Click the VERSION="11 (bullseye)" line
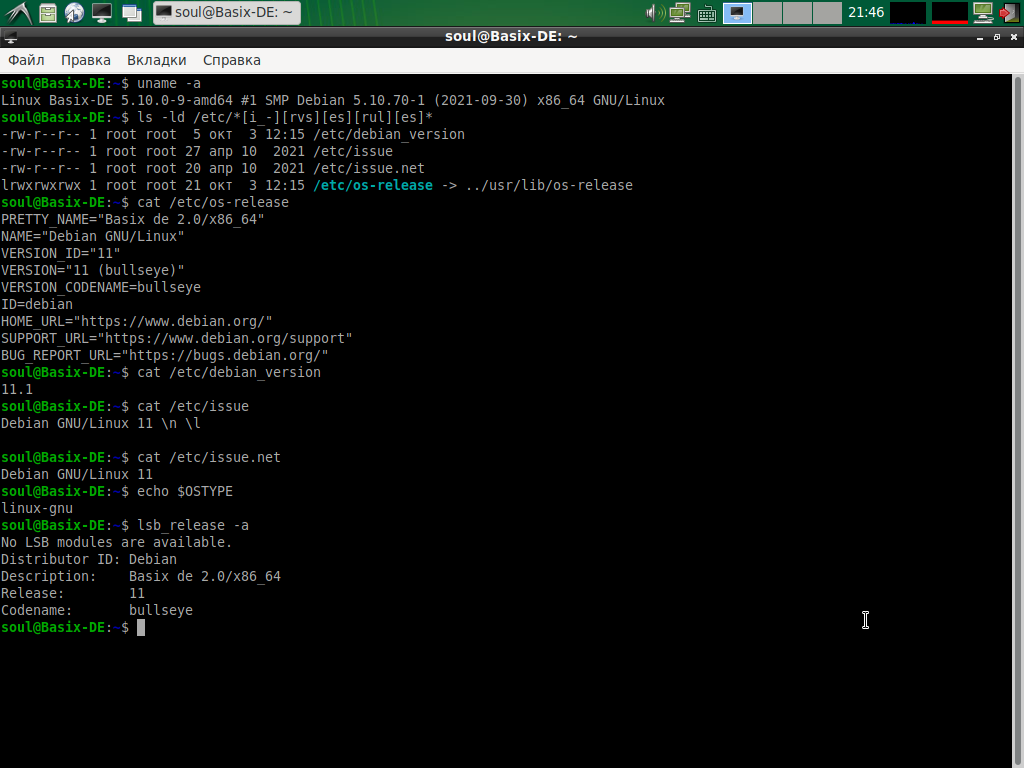 [93, 270]
